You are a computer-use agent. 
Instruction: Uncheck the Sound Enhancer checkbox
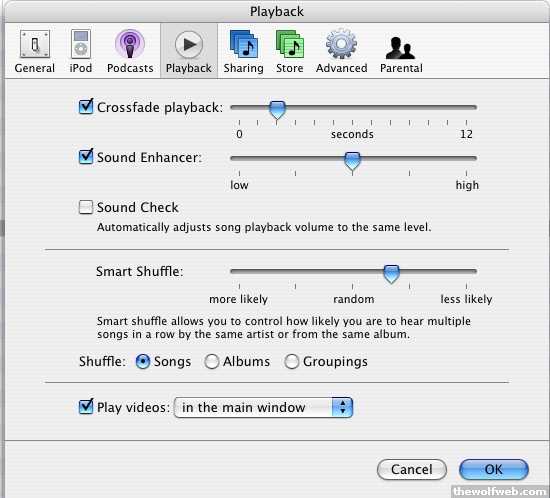point(86,157)
